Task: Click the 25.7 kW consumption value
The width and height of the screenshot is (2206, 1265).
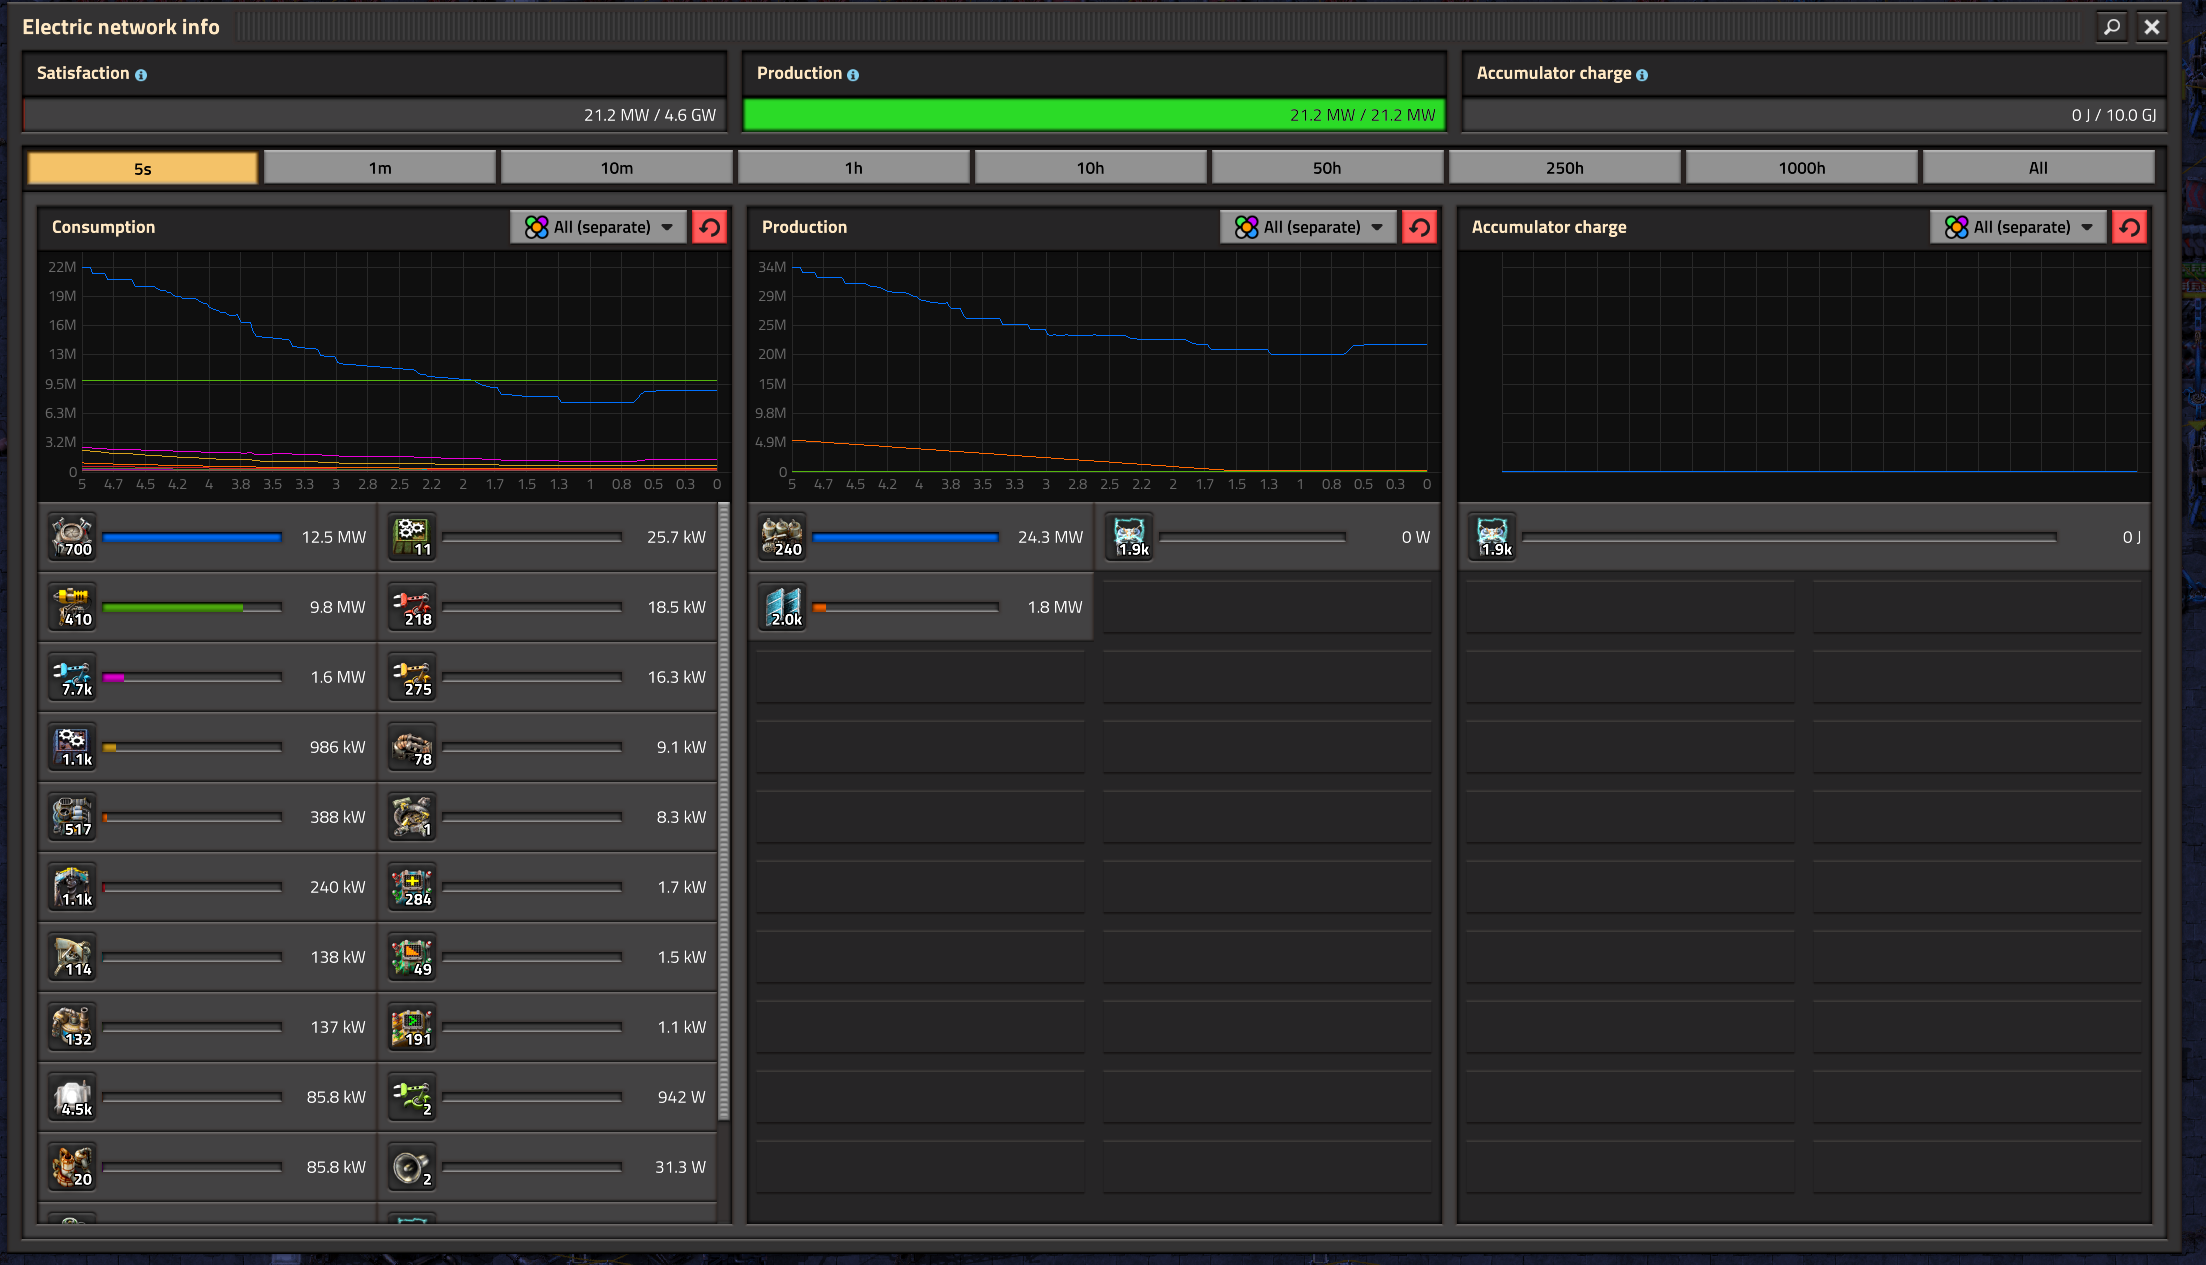Action: 676,537
